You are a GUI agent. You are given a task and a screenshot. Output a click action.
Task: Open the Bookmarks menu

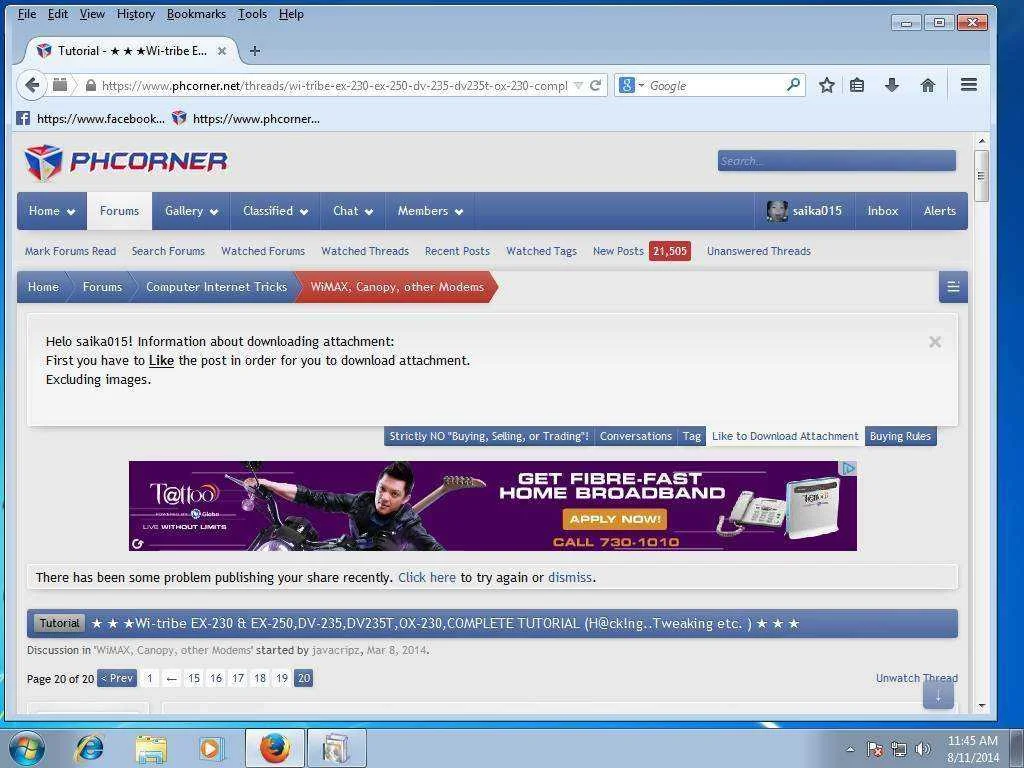coord(196,14)
